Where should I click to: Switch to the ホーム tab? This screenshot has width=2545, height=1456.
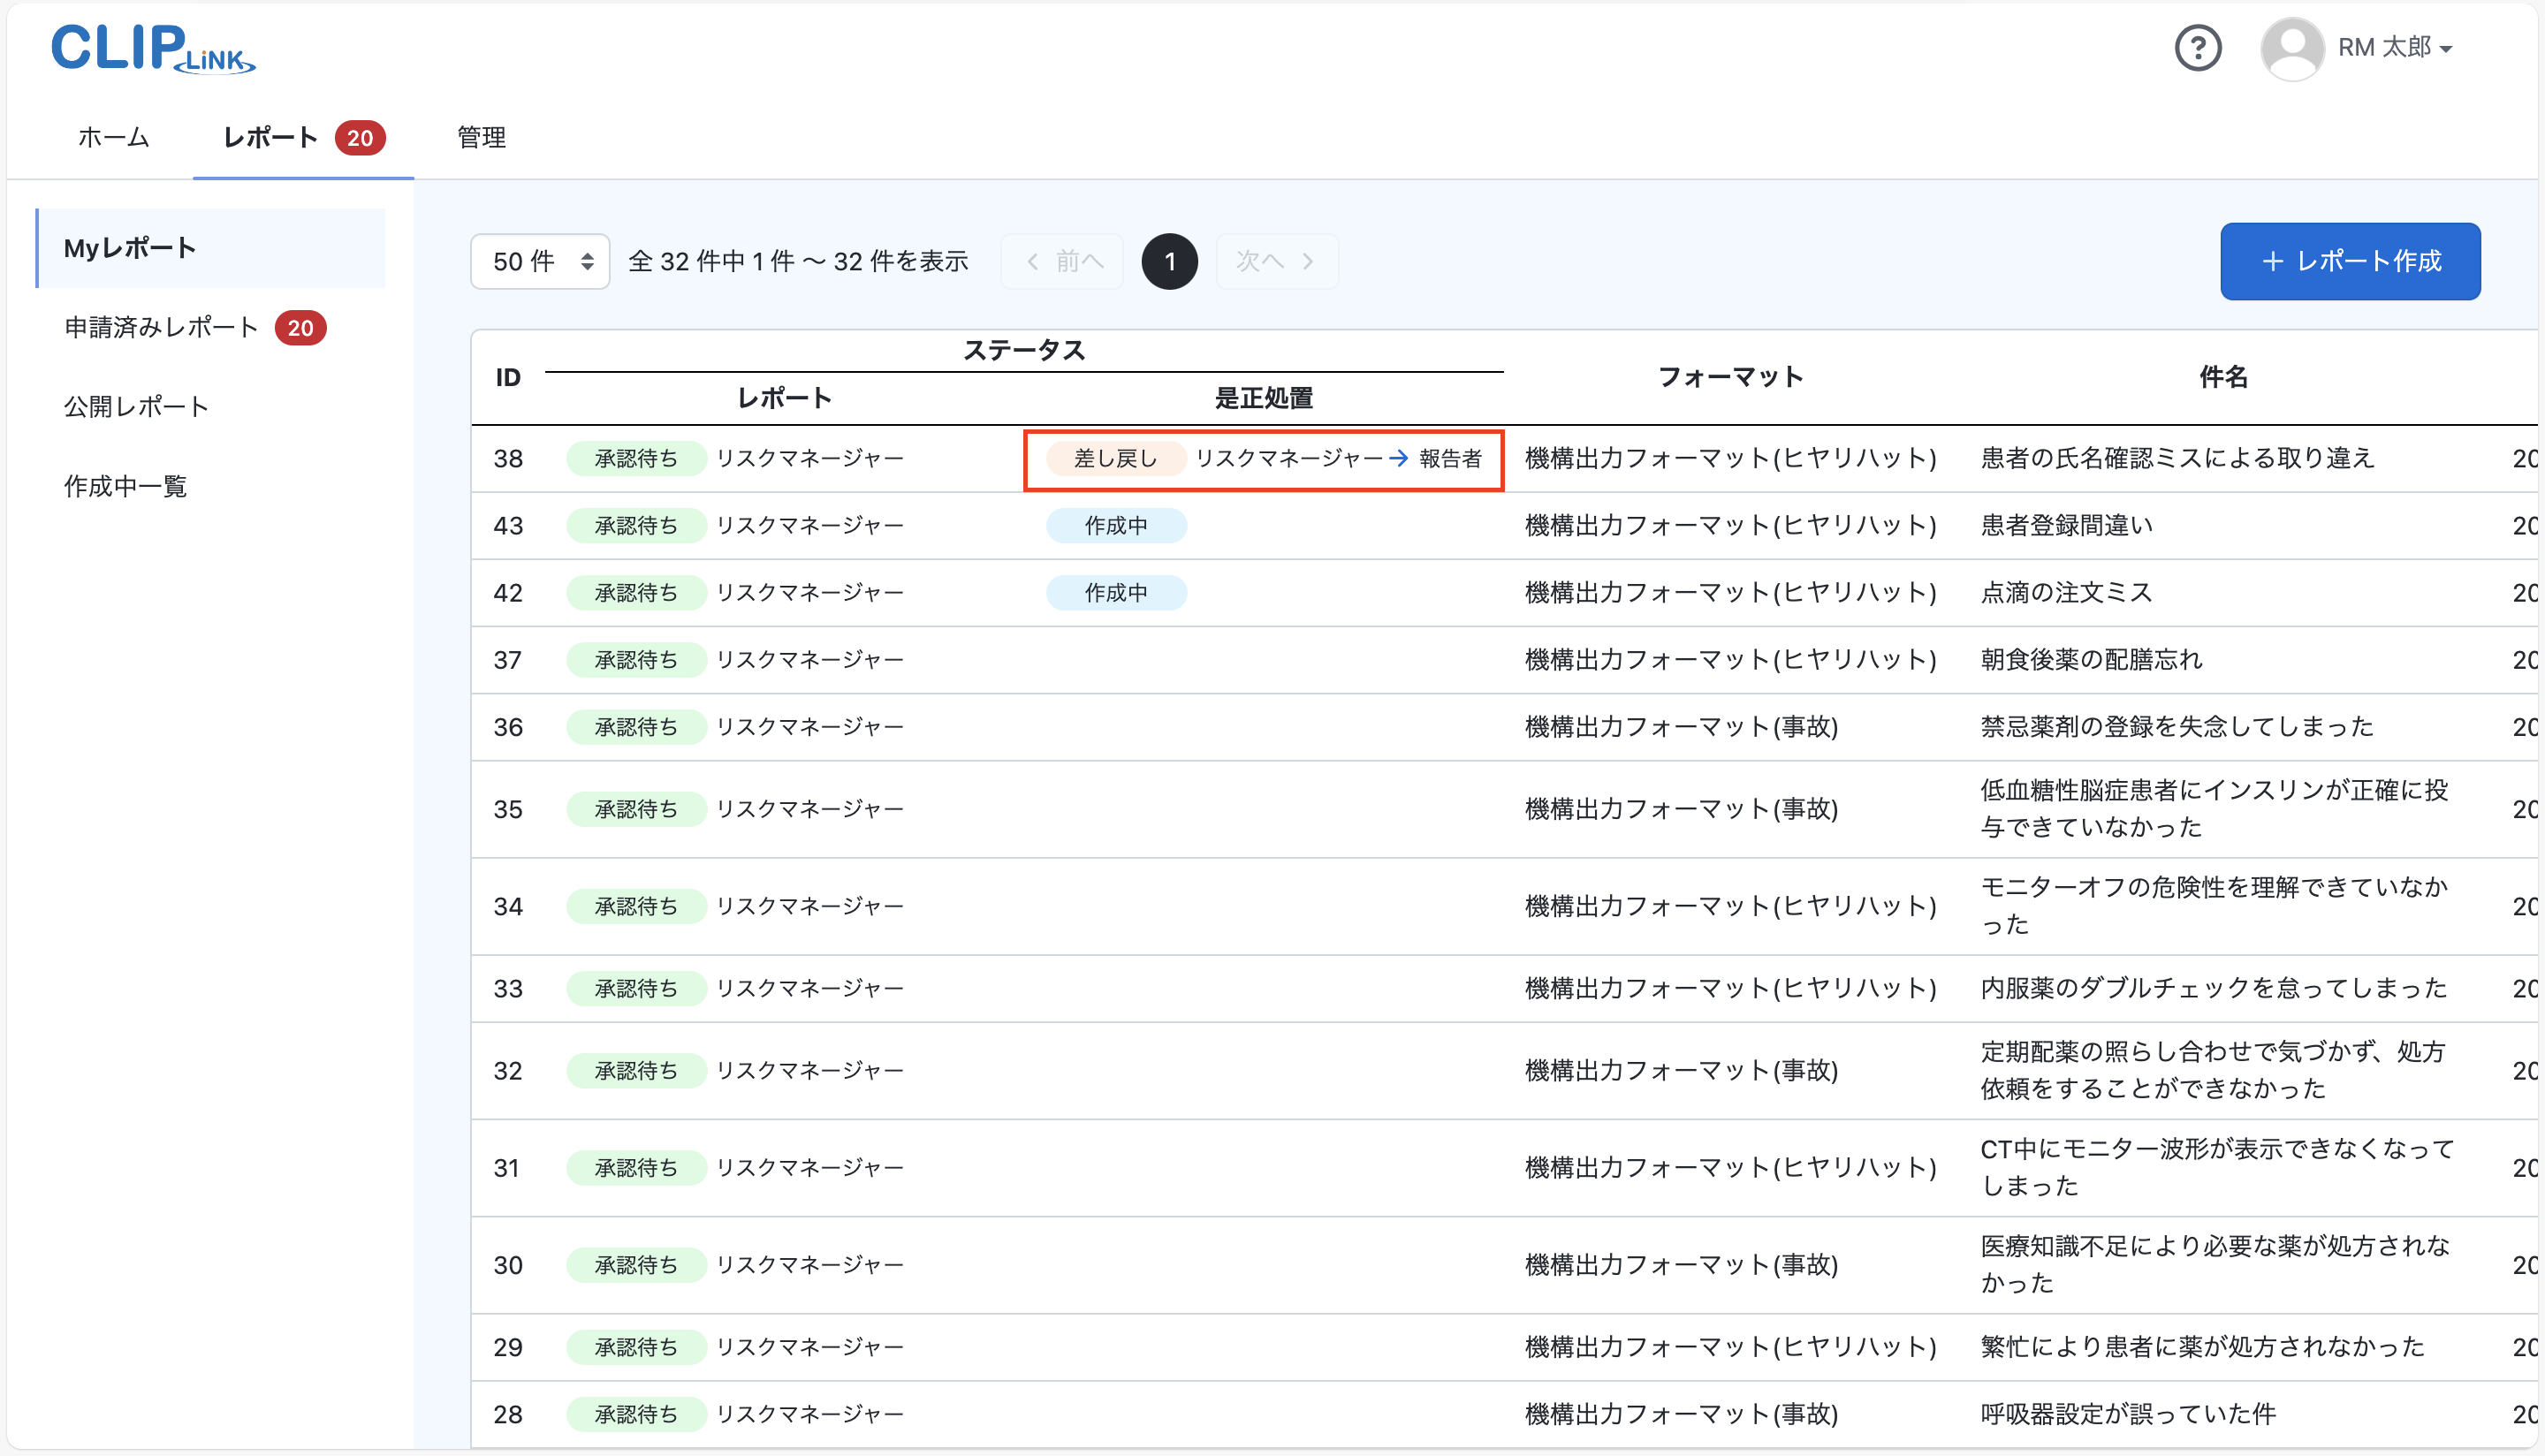coord(112,138)
